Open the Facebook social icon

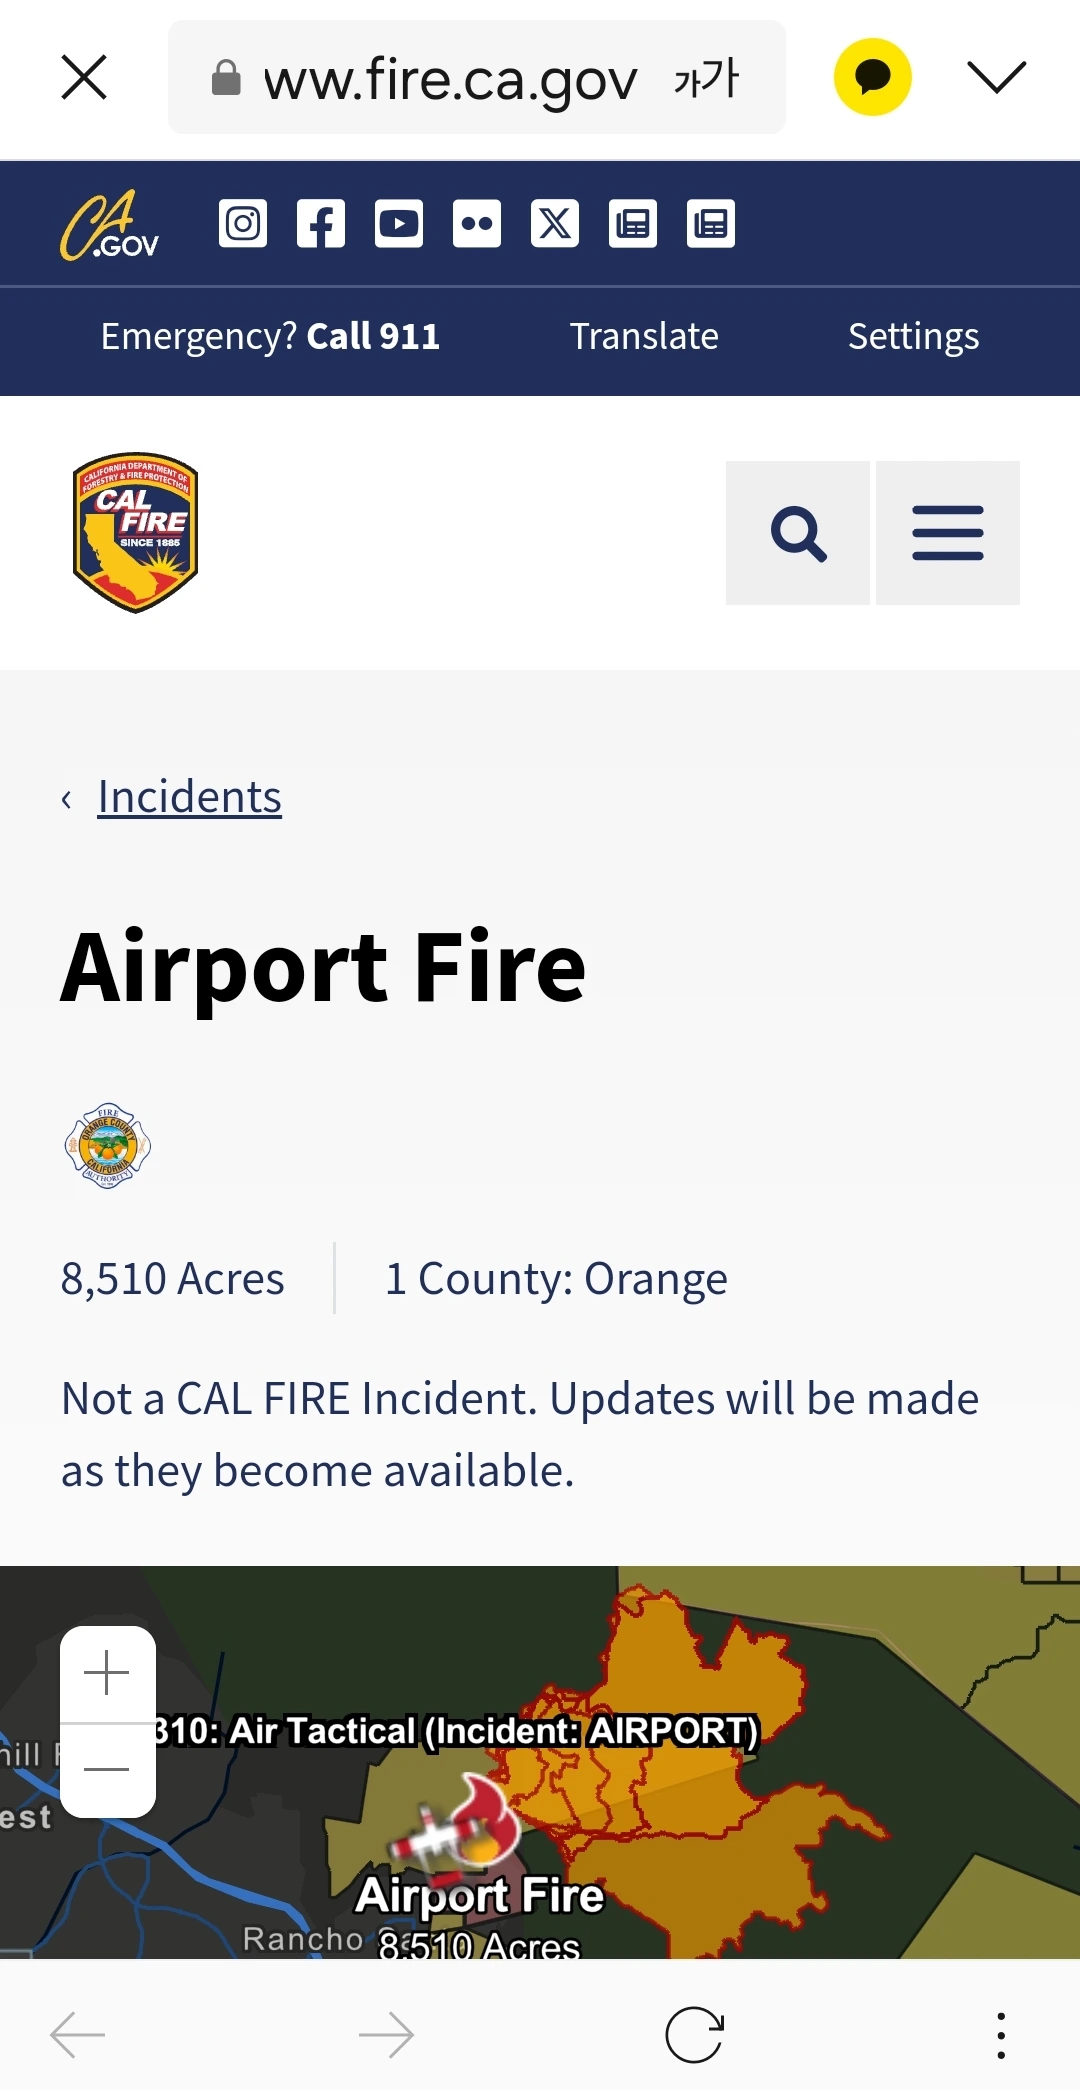[321, 223]
